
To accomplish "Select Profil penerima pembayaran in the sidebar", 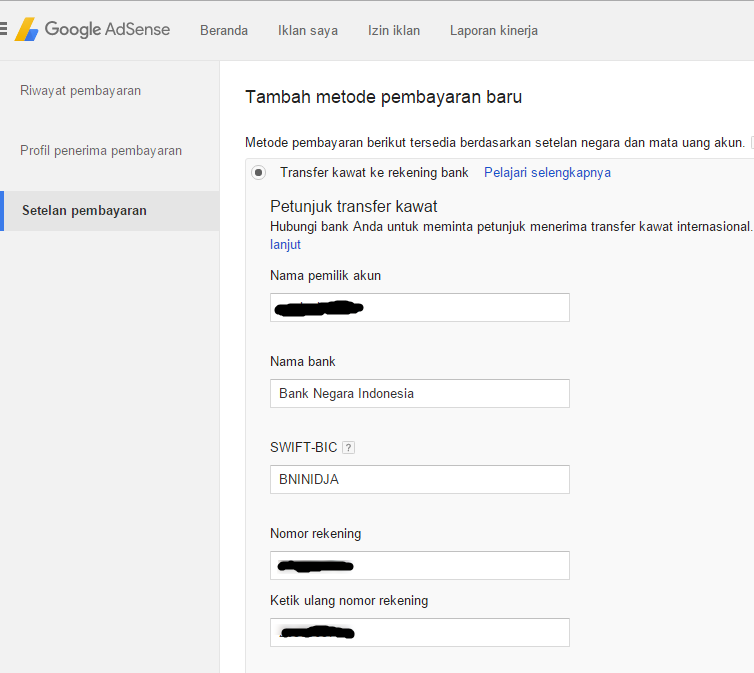I will pyautogui.click(x=101, y=151).
